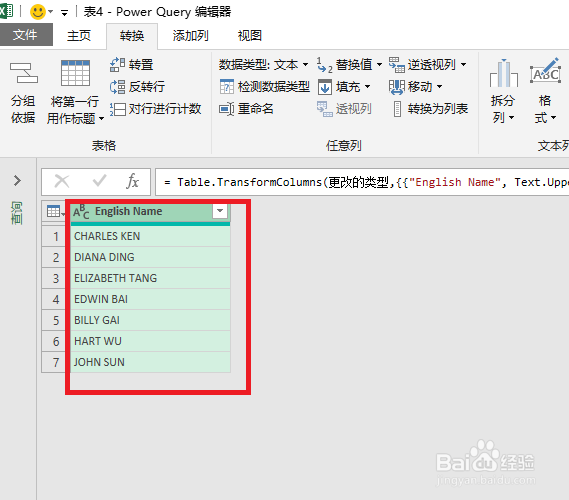Click the 透视列 (Pivot Column) button
Viewport: 569px width, 500px height.
(x=344, y=108)
